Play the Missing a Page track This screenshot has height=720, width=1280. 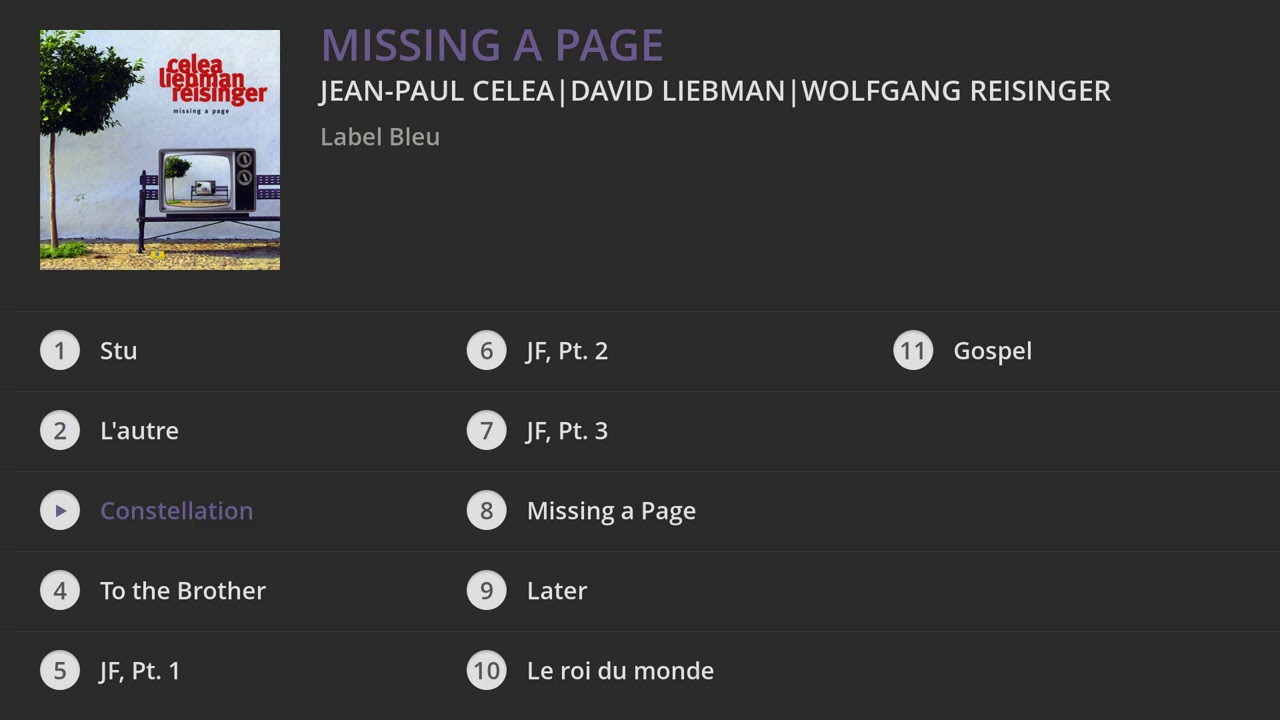pyautogui.click(x=611, y=511)
